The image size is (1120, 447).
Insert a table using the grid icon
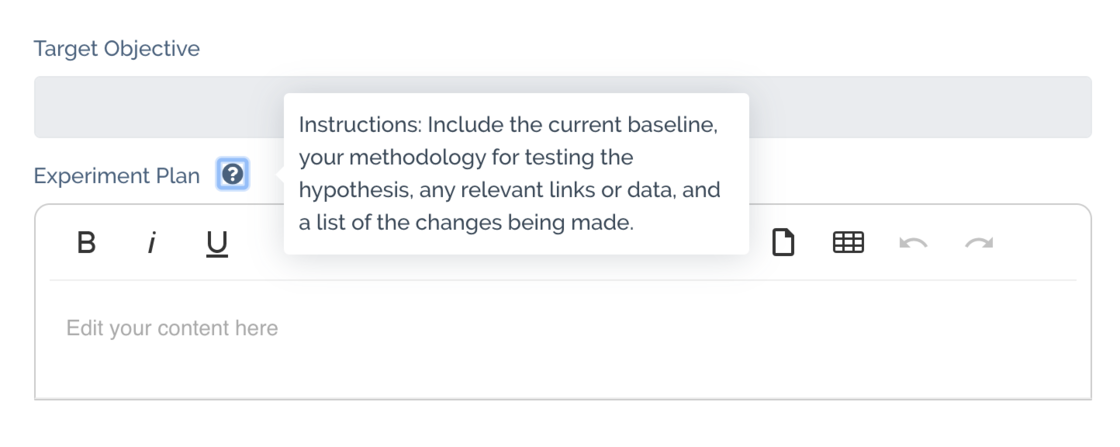[x=848, y=242]
